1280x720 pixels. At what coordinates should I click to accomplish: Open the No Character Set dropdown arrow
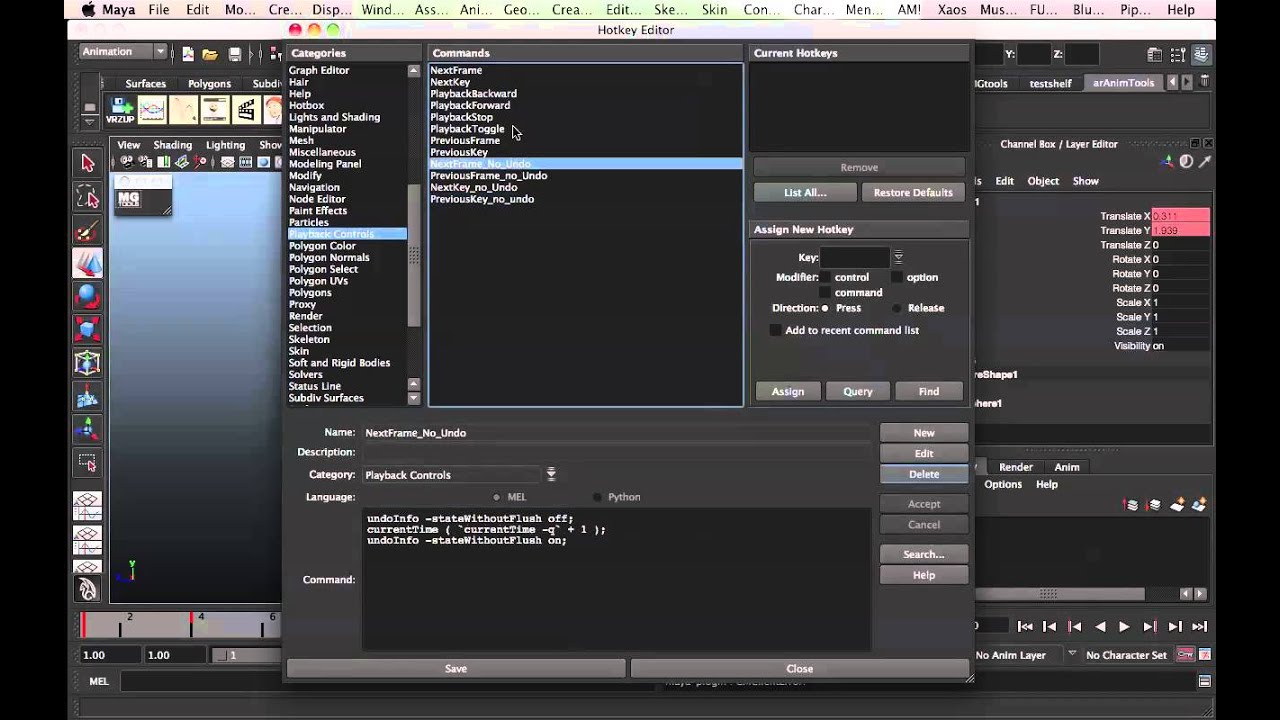(1072, 654)
